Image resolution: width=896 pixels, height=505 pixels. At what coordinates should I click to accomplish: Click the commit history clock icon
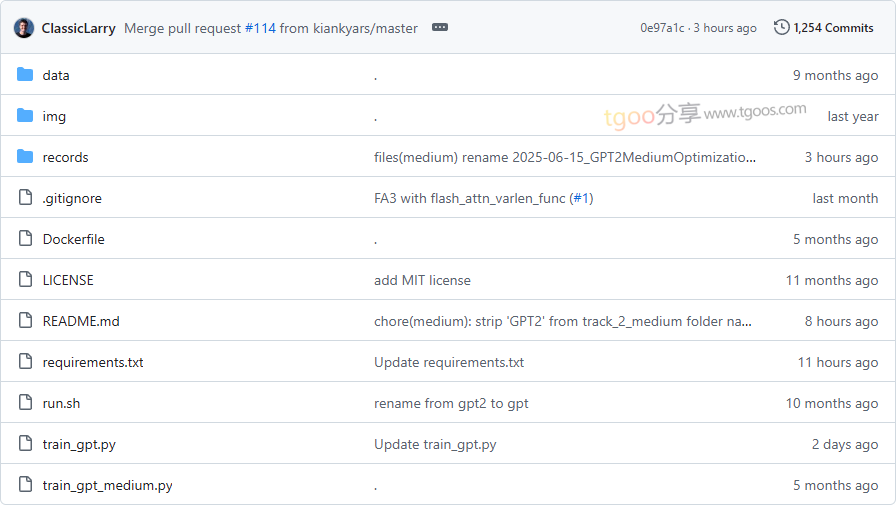point(781,28)
